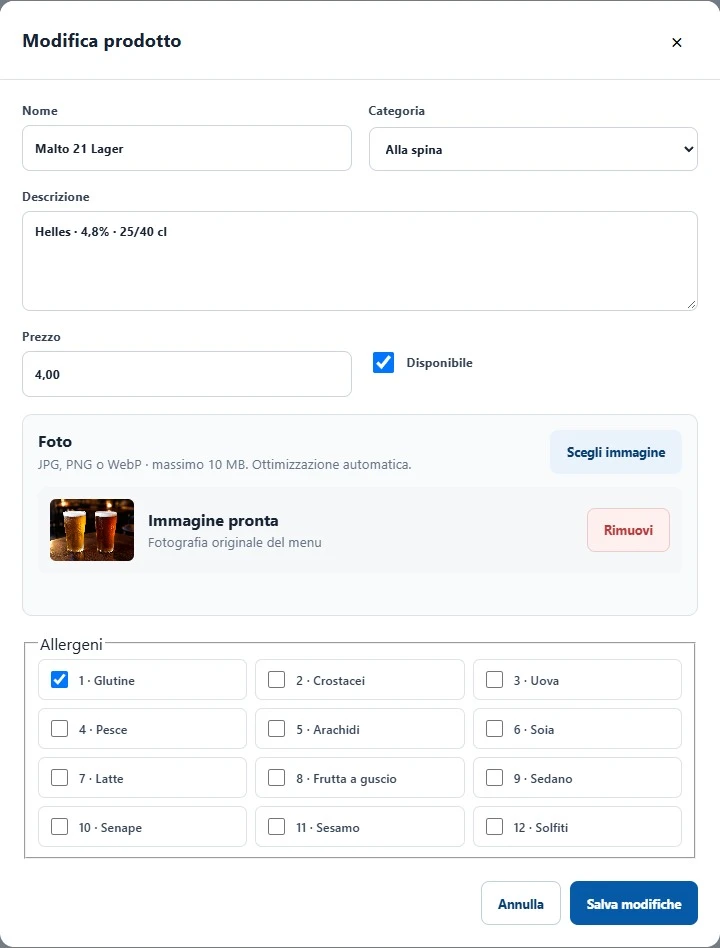The image size is (720, 948).
Task: Select the Frutta a guscio allergen
Action: (x=276, y=778)
